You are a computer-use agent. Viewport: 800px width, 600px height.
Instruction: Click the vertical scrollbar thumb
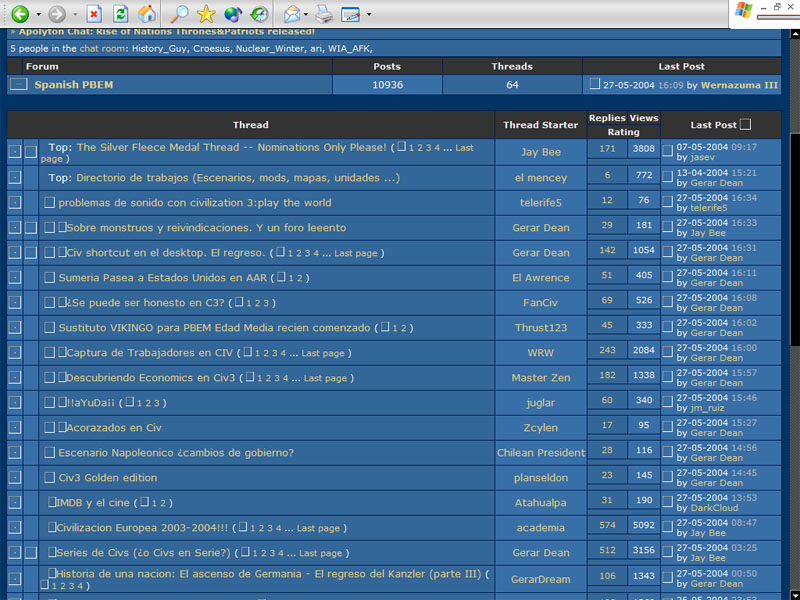tap(794, 241)
